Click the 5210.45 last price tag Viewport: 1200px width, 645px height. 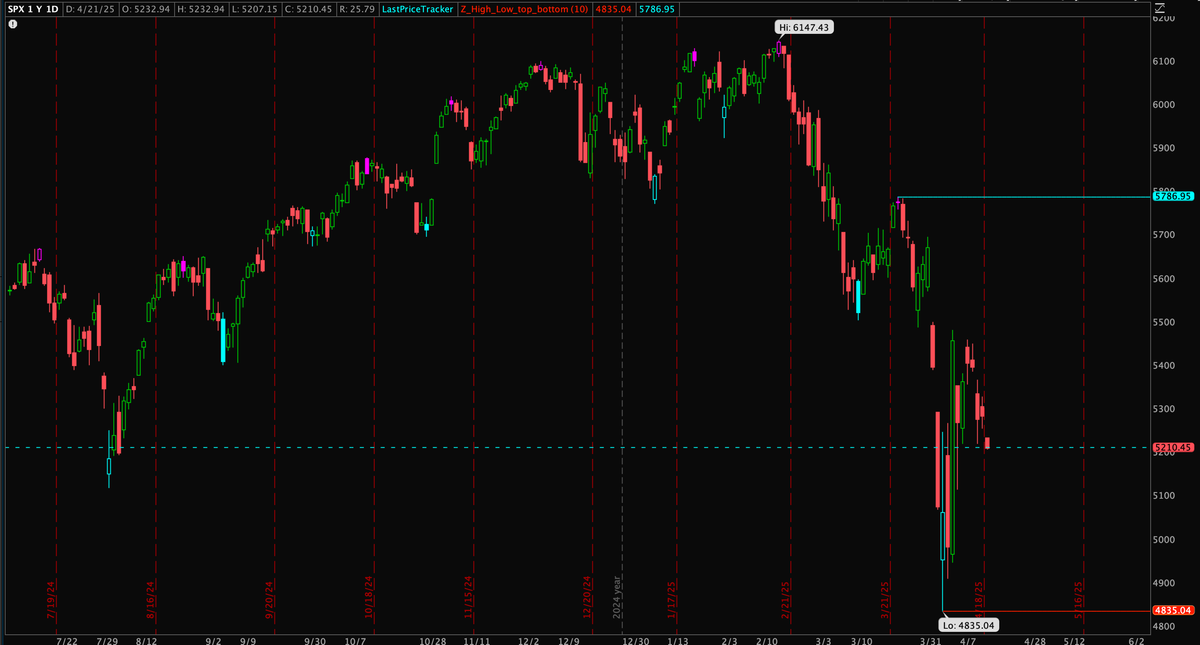1173,447
